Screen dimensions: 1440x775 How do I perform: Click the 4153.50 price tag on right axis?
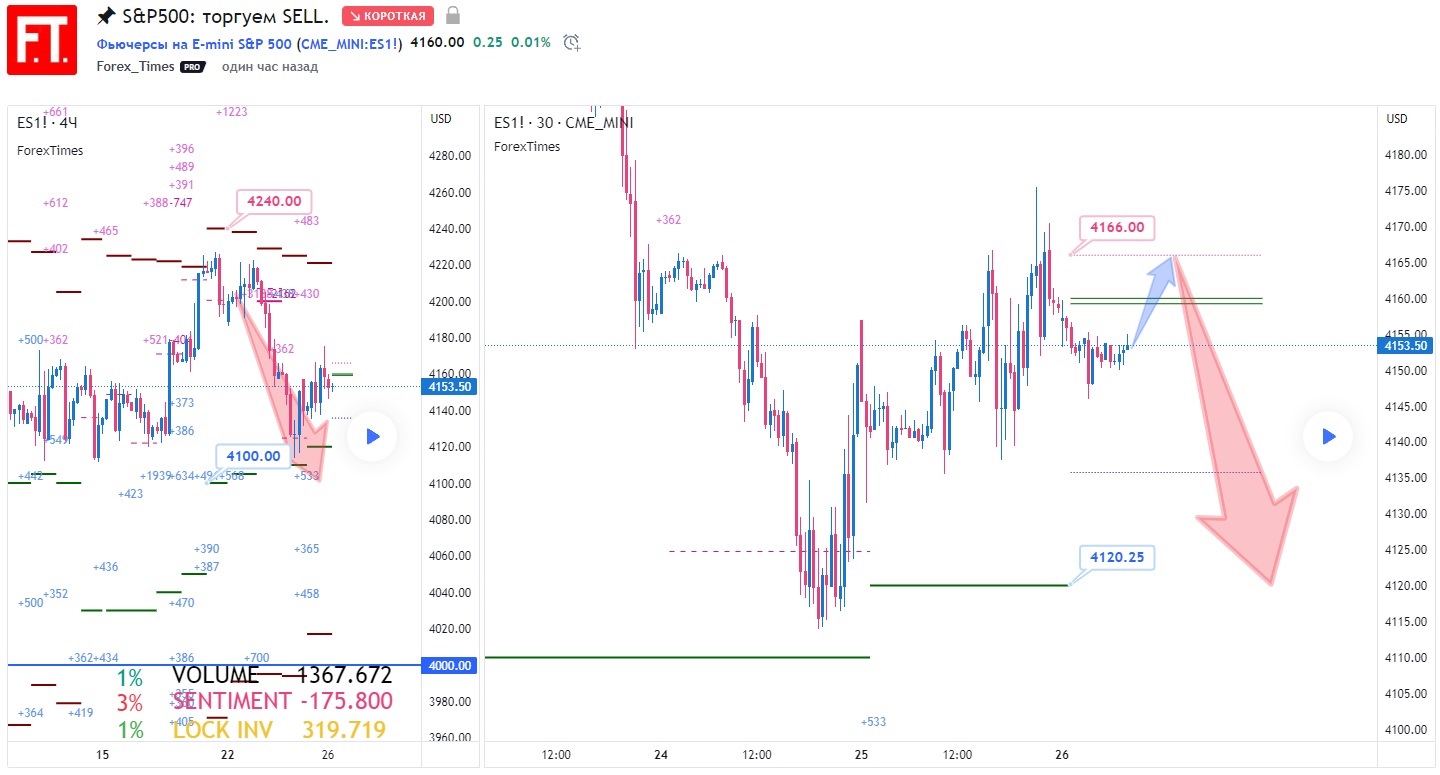1406,346
